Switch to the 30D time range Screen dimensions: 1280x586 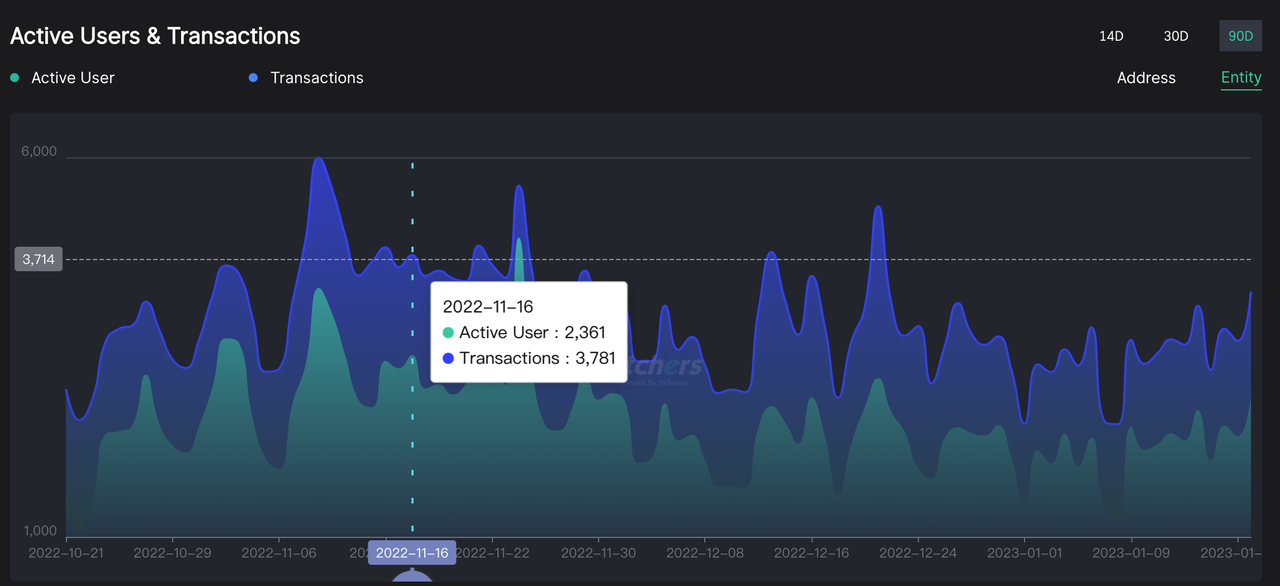click(x=1176, y=36)
